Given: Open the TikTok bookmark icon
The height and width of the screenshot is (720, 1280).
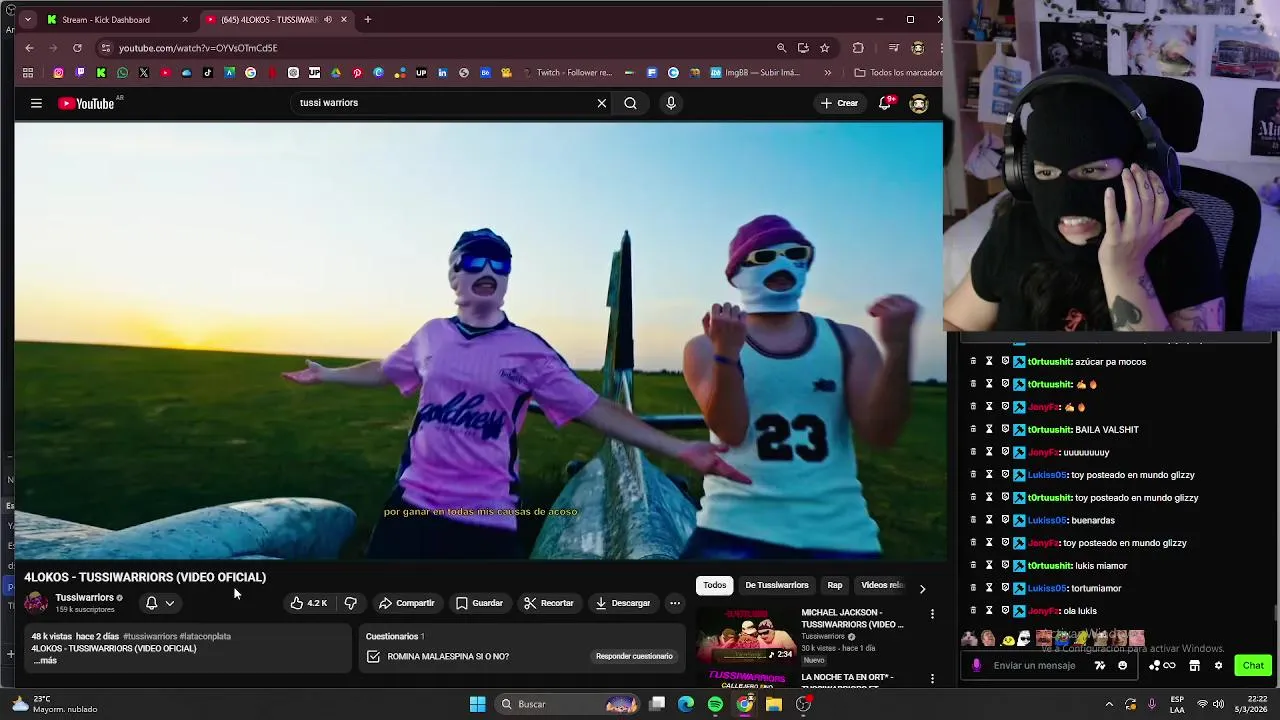Looking at the screenshot, I should [207, 72].
